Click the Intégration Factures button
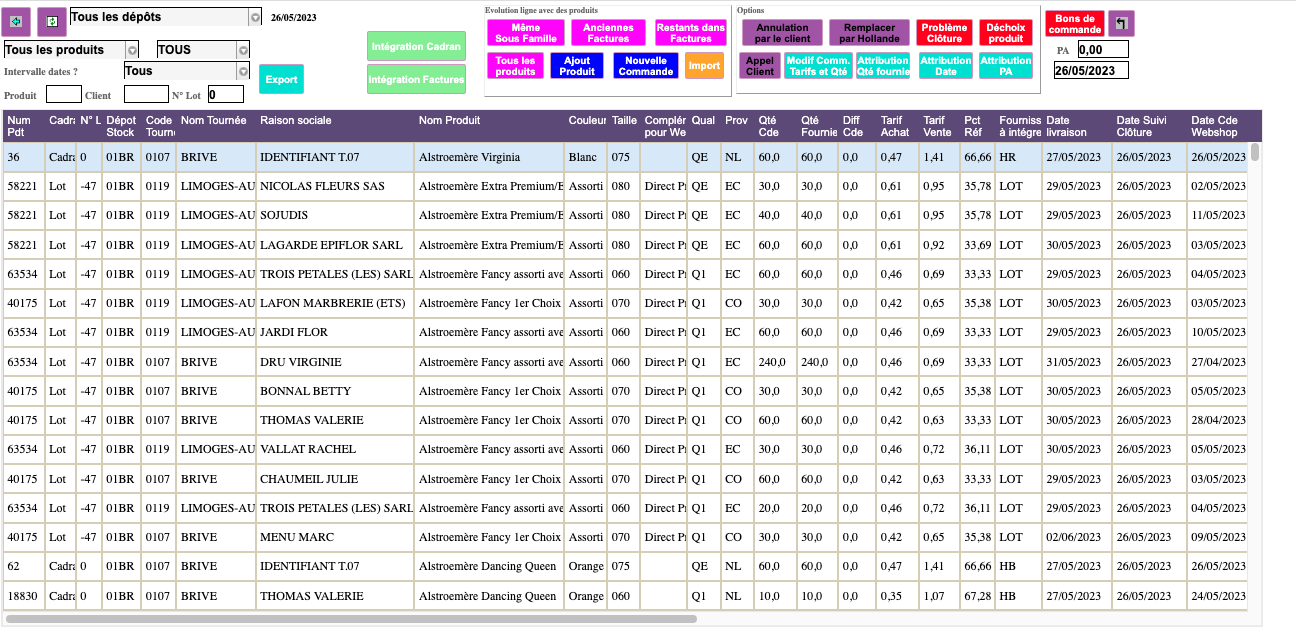 (x=416, y=79)
